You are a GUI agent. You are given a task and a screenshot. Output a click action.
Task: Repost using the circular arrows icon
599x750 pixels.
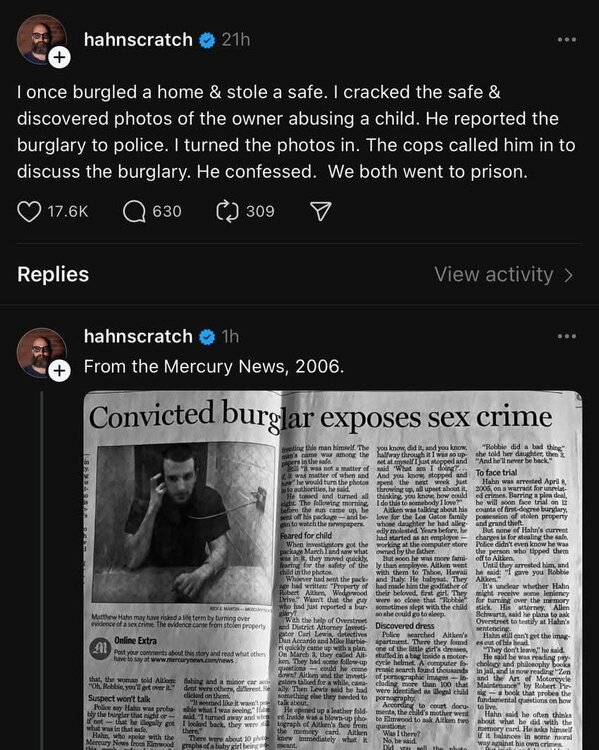[x=227, y=211]
